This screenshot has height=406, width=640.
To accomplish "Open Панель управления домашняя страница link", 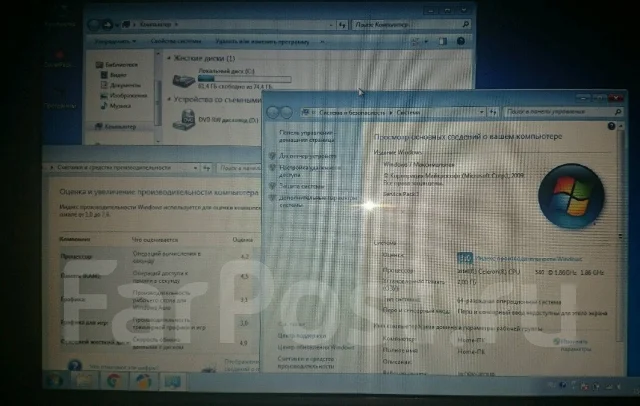I will pos(307,136).
